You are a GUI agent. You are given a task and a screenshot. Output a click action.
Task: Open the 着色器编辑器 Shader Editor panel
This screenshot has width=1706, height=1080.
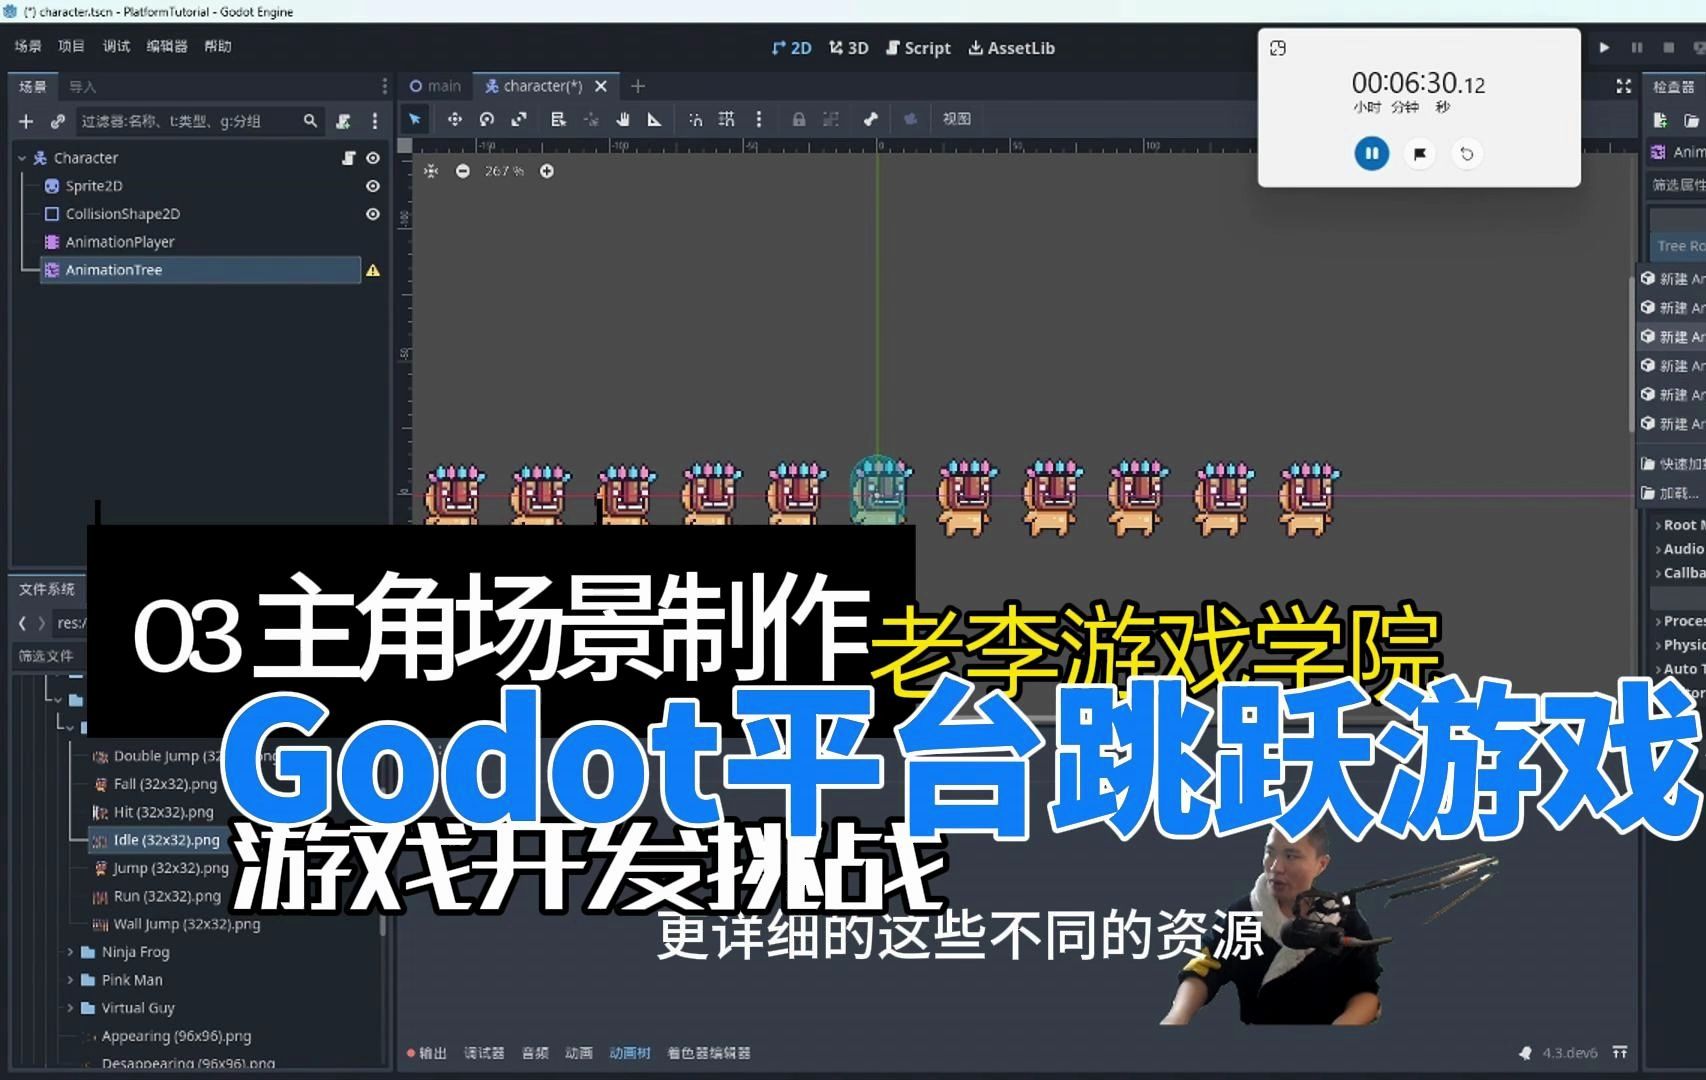pos(709,1053)
